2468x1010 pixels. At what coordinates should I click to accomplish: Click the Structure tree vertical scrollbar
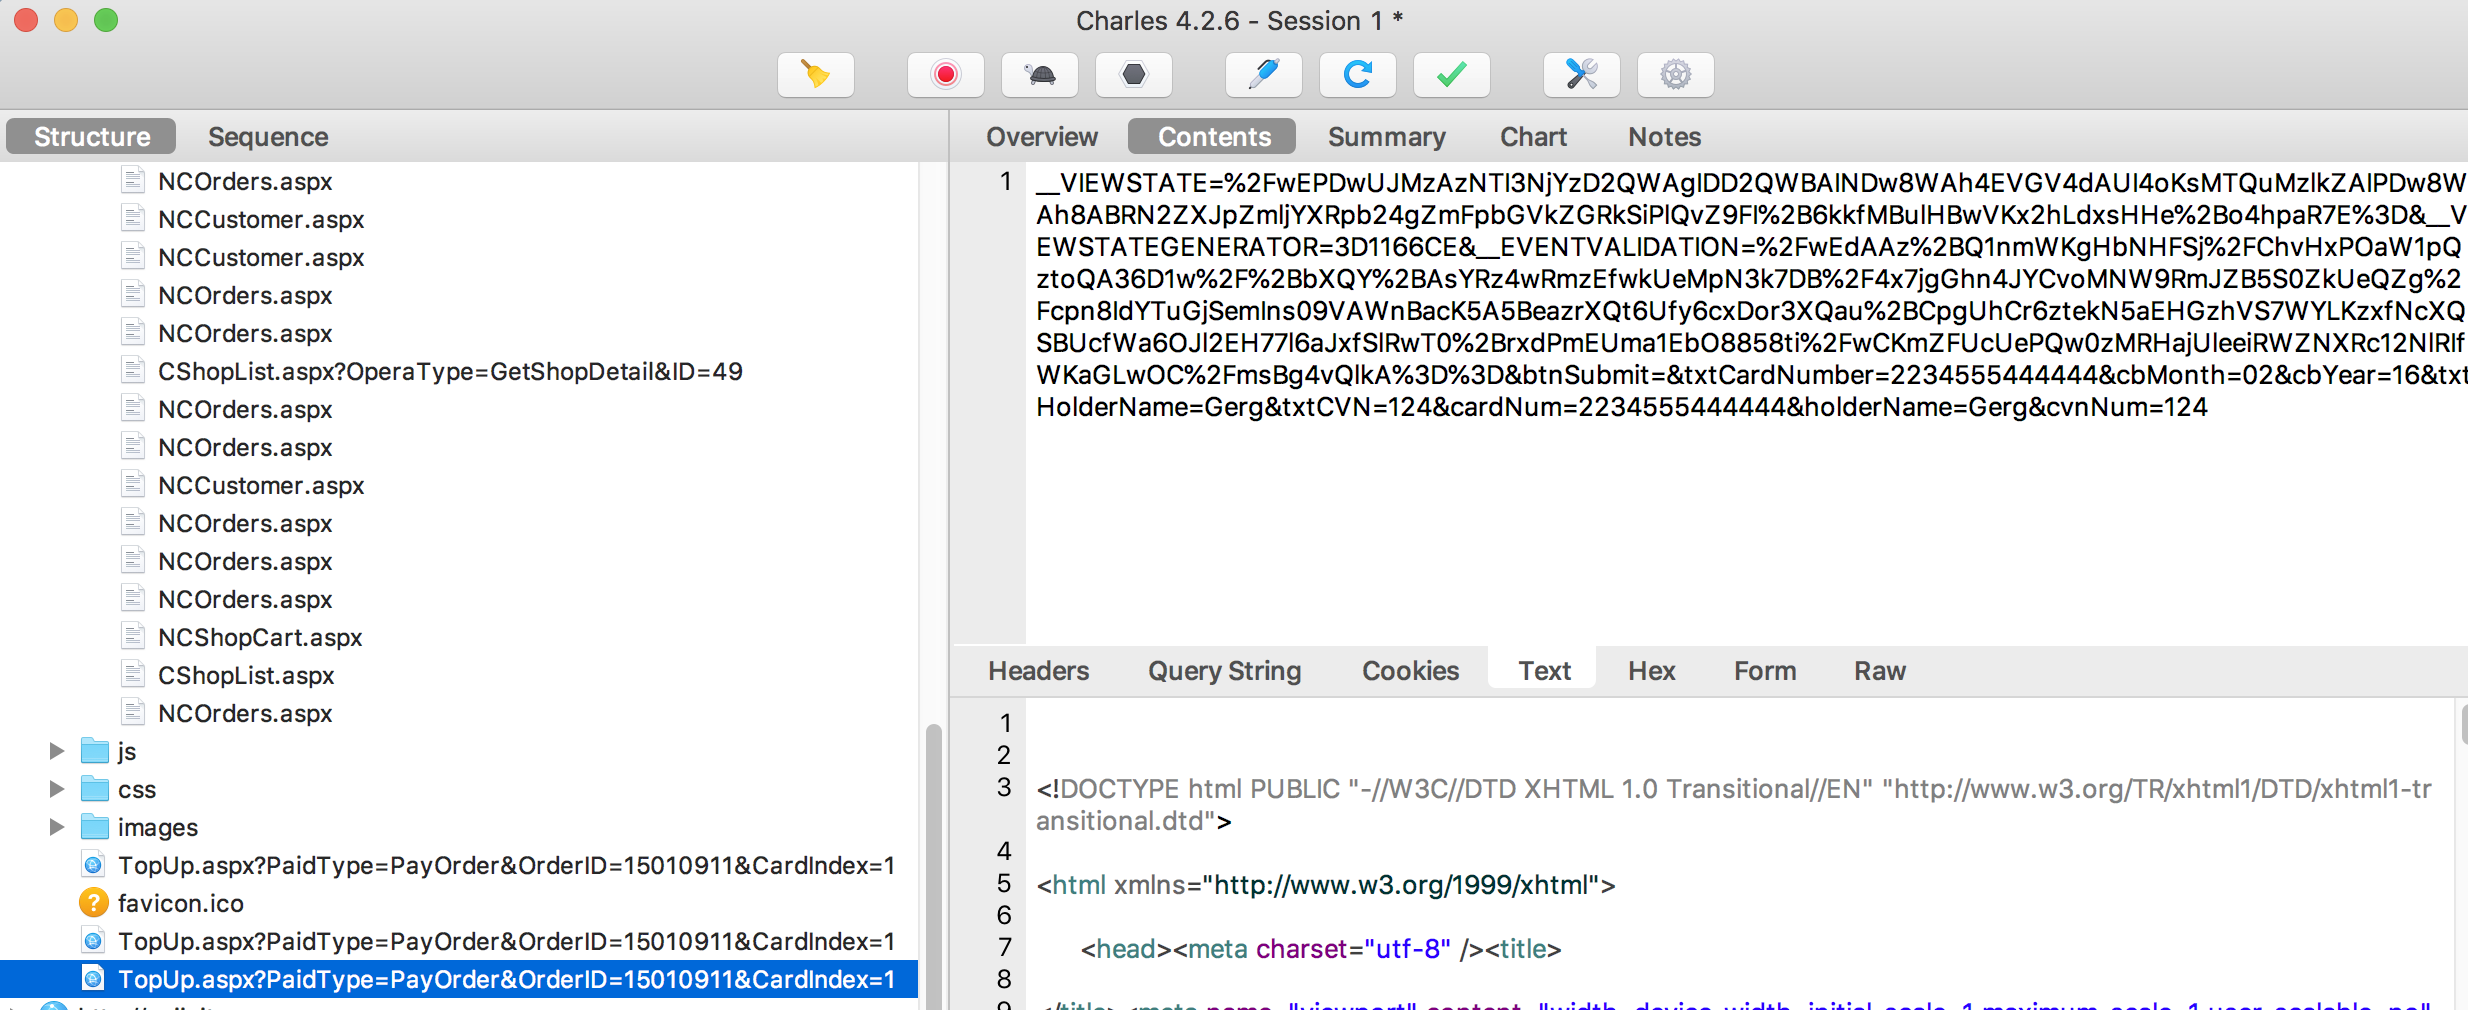933,860
